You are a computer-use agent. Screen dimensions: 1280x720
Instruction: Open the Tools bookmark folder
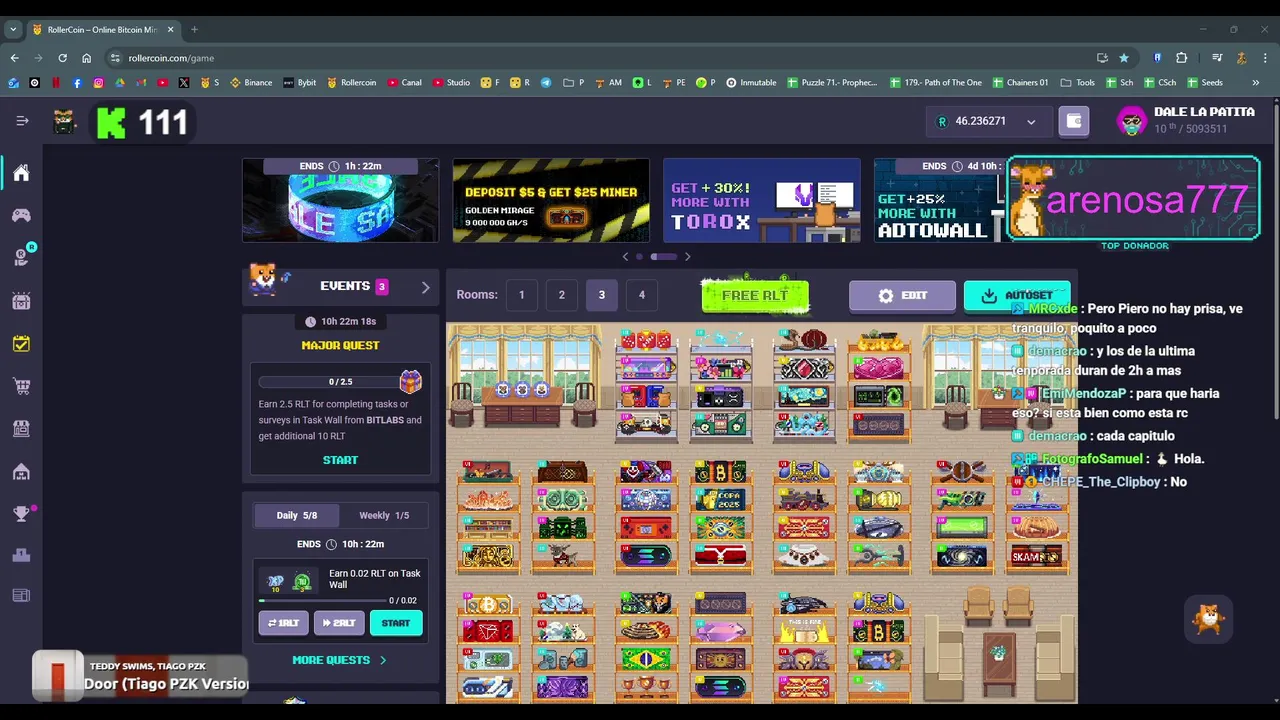pyautogui.click(x=1077, y=83)
